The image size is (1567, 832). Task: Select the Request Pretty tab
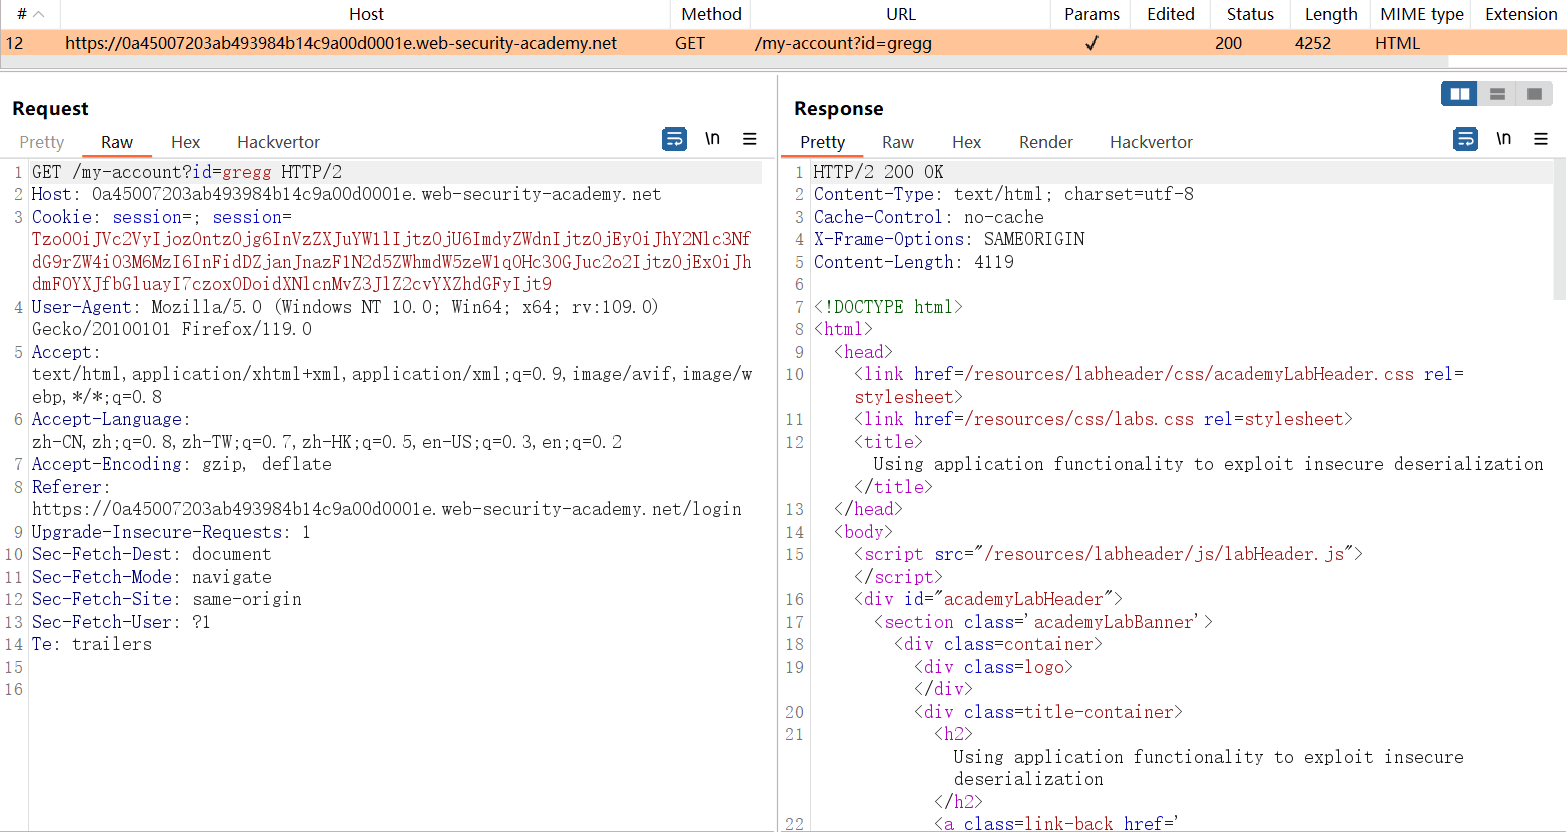(41, 142)
